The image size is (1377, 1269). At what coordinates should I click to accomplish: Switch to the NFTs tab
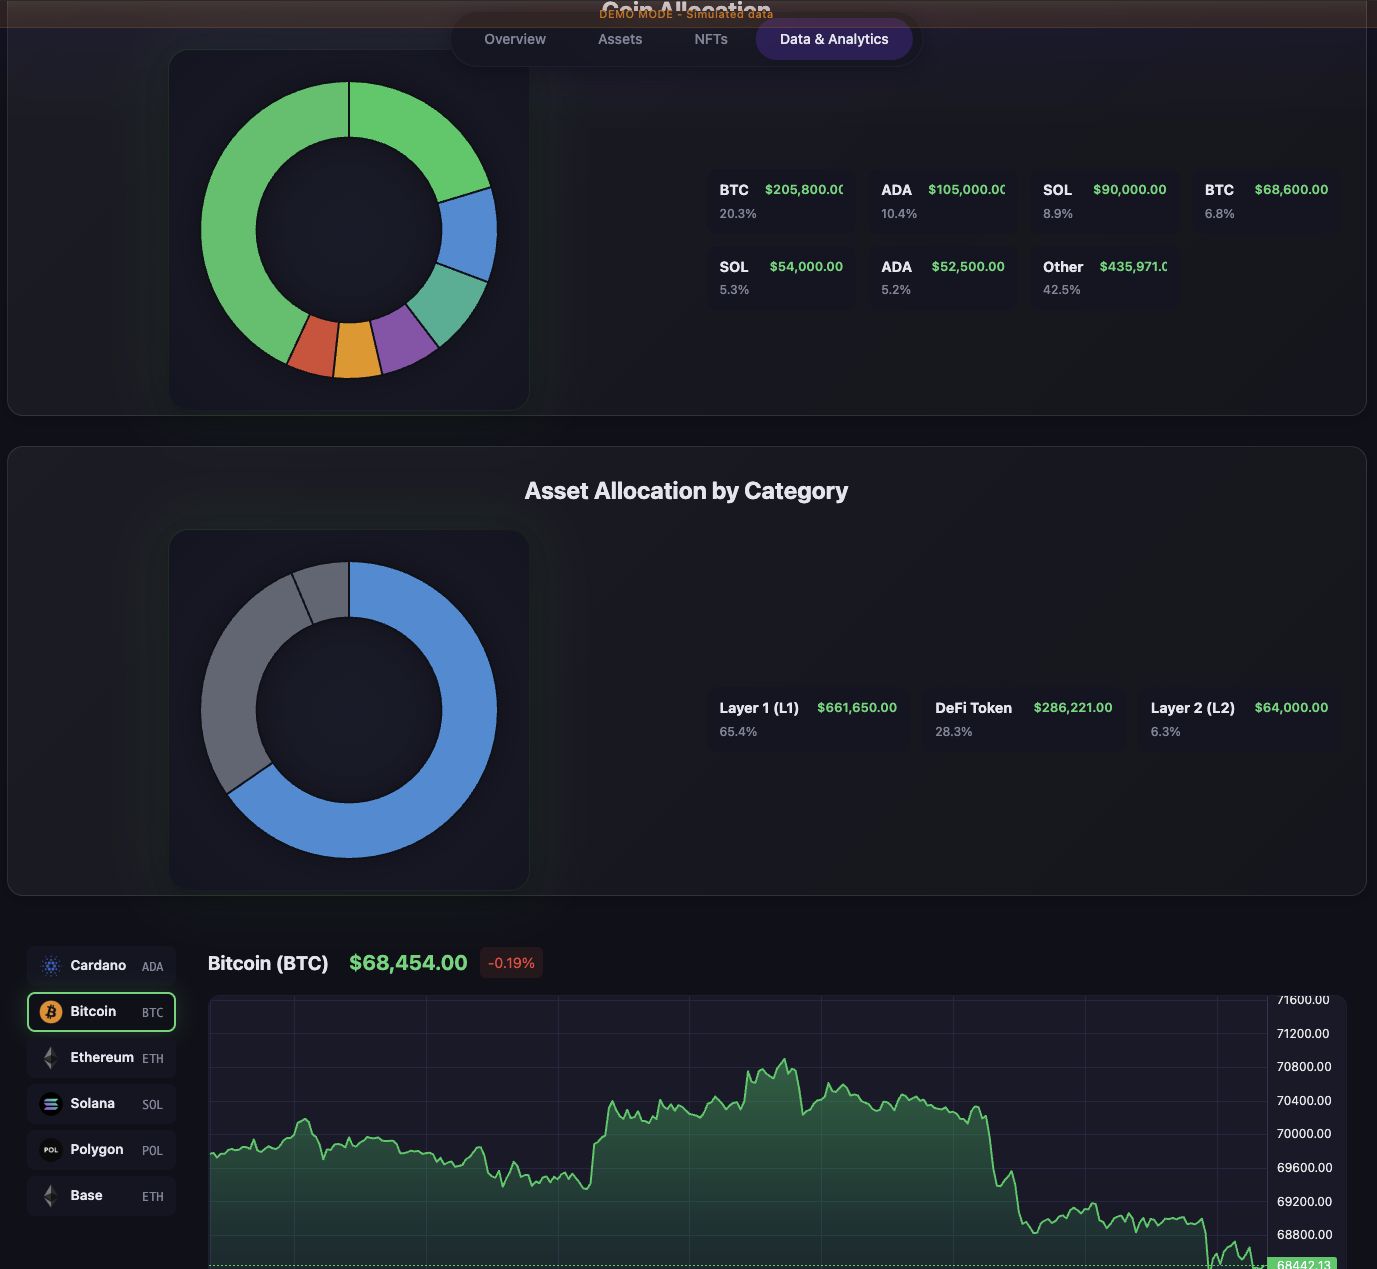click(x=710, y=39)
